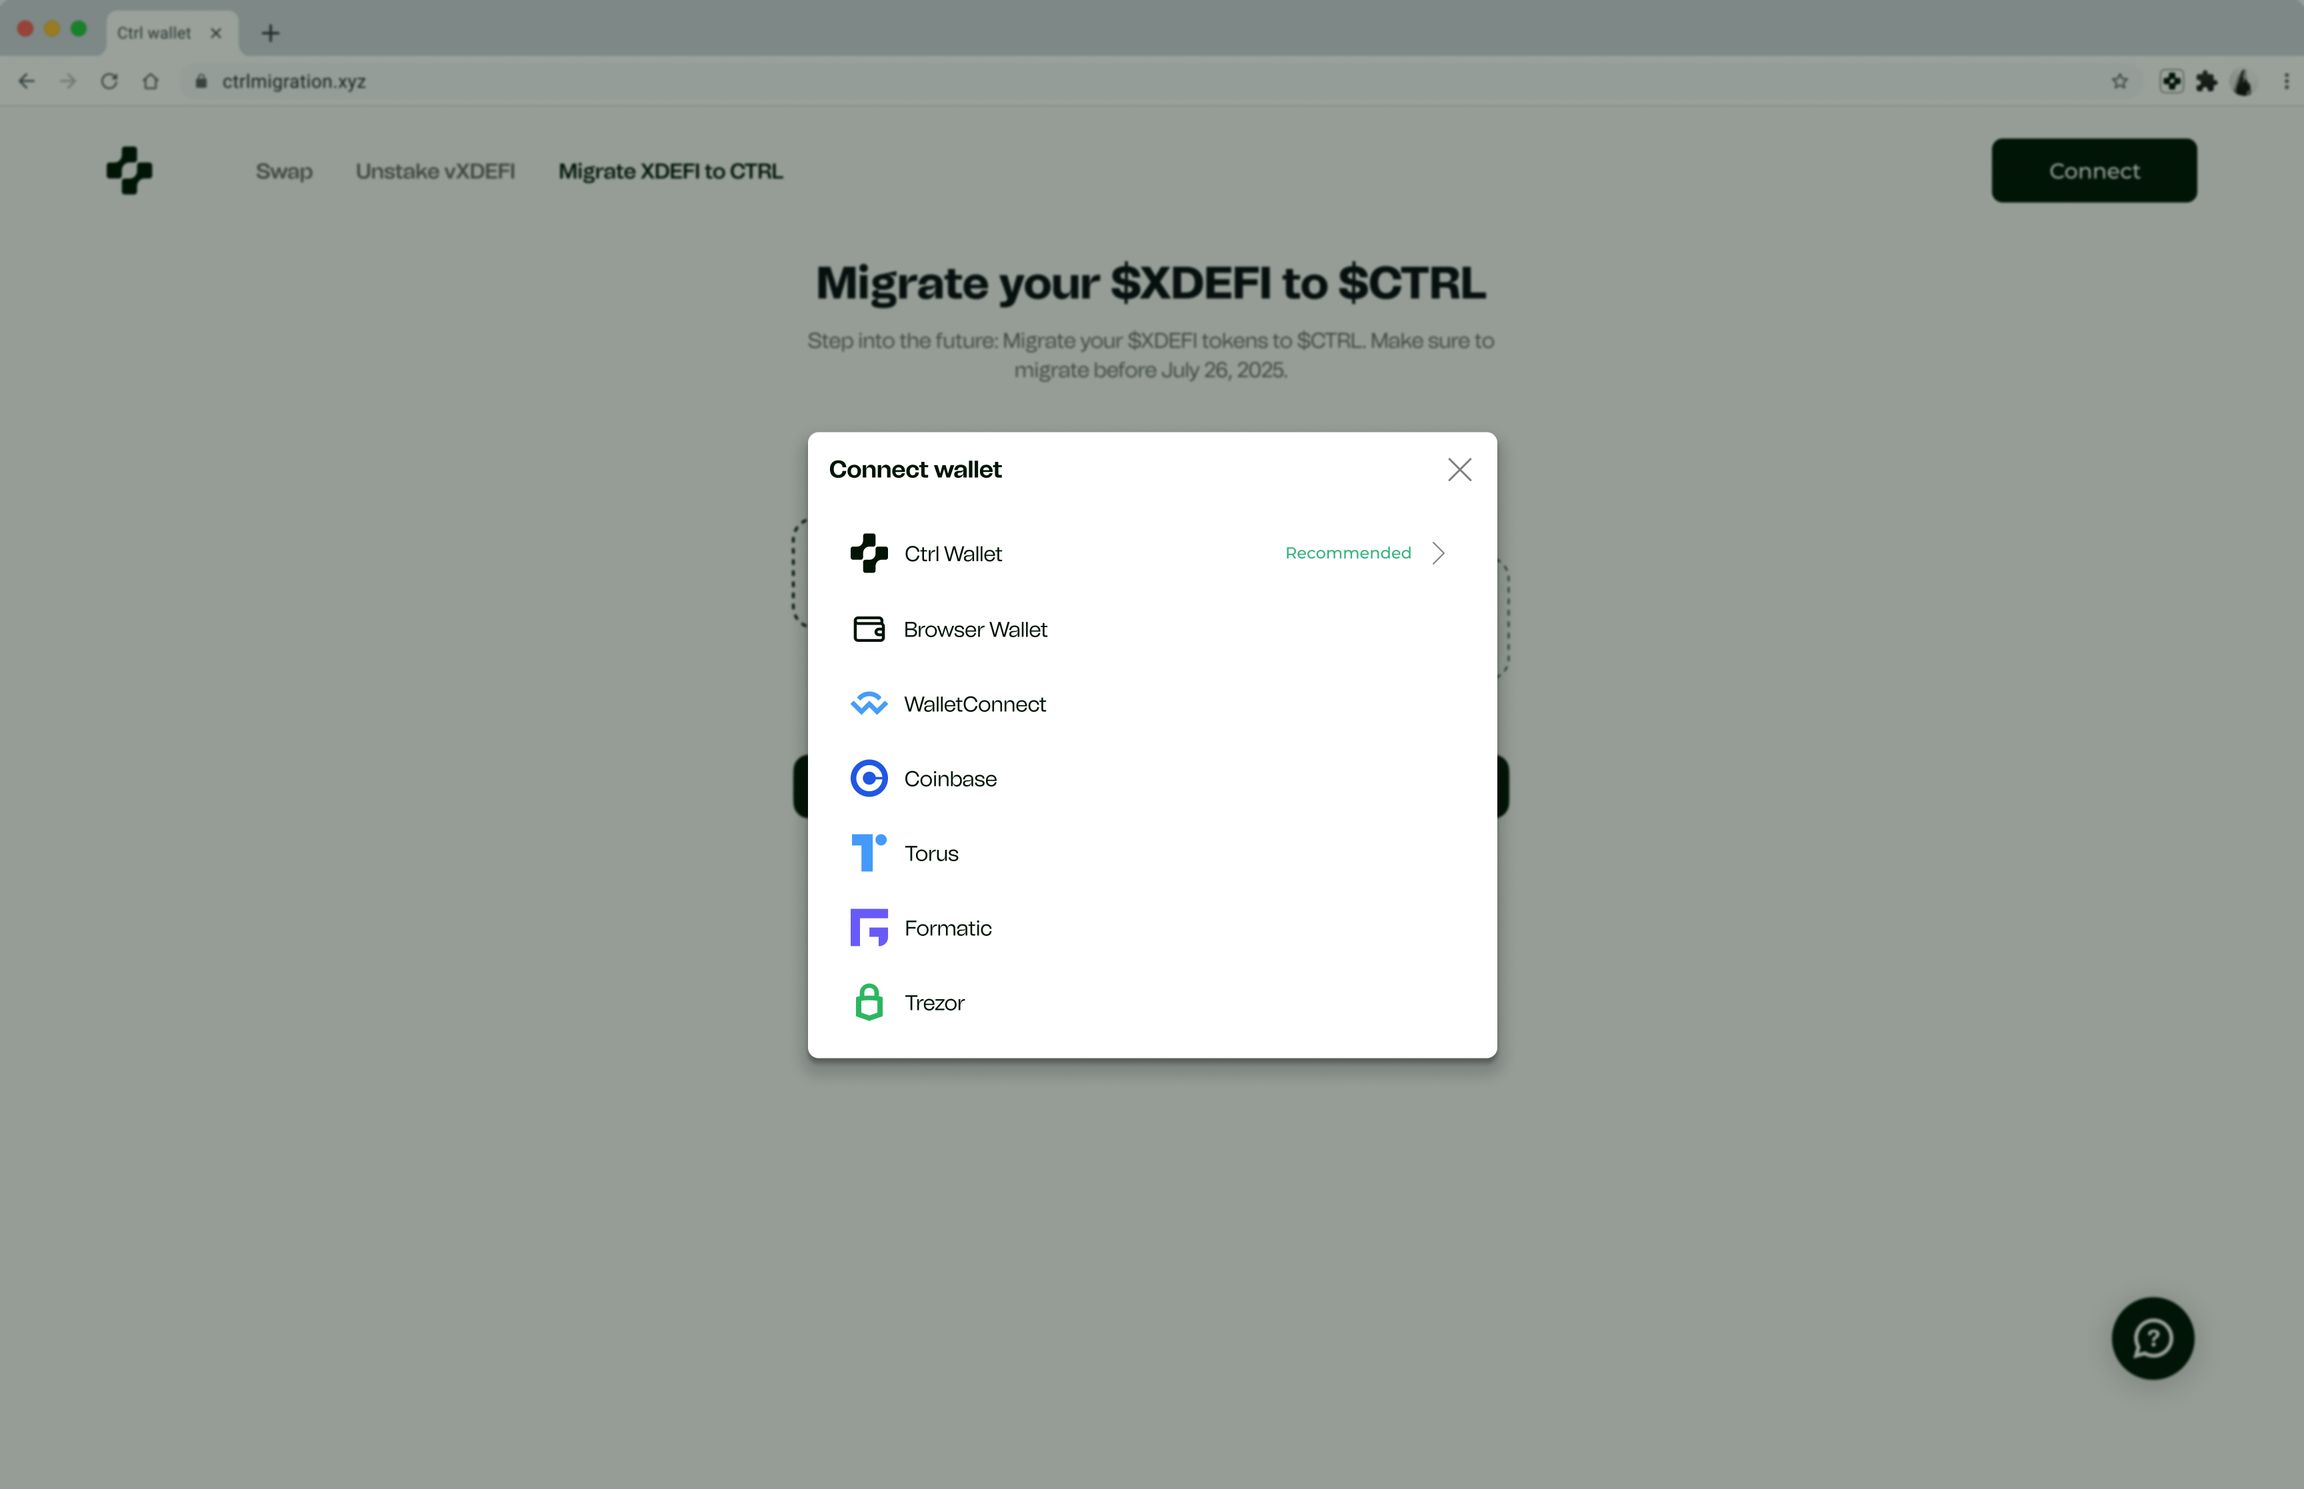The height and width of the screenshot is (1489, 2304).
Task: Select Migrate XDEFI to CTRL tab
Action: (x=670, y=171)
